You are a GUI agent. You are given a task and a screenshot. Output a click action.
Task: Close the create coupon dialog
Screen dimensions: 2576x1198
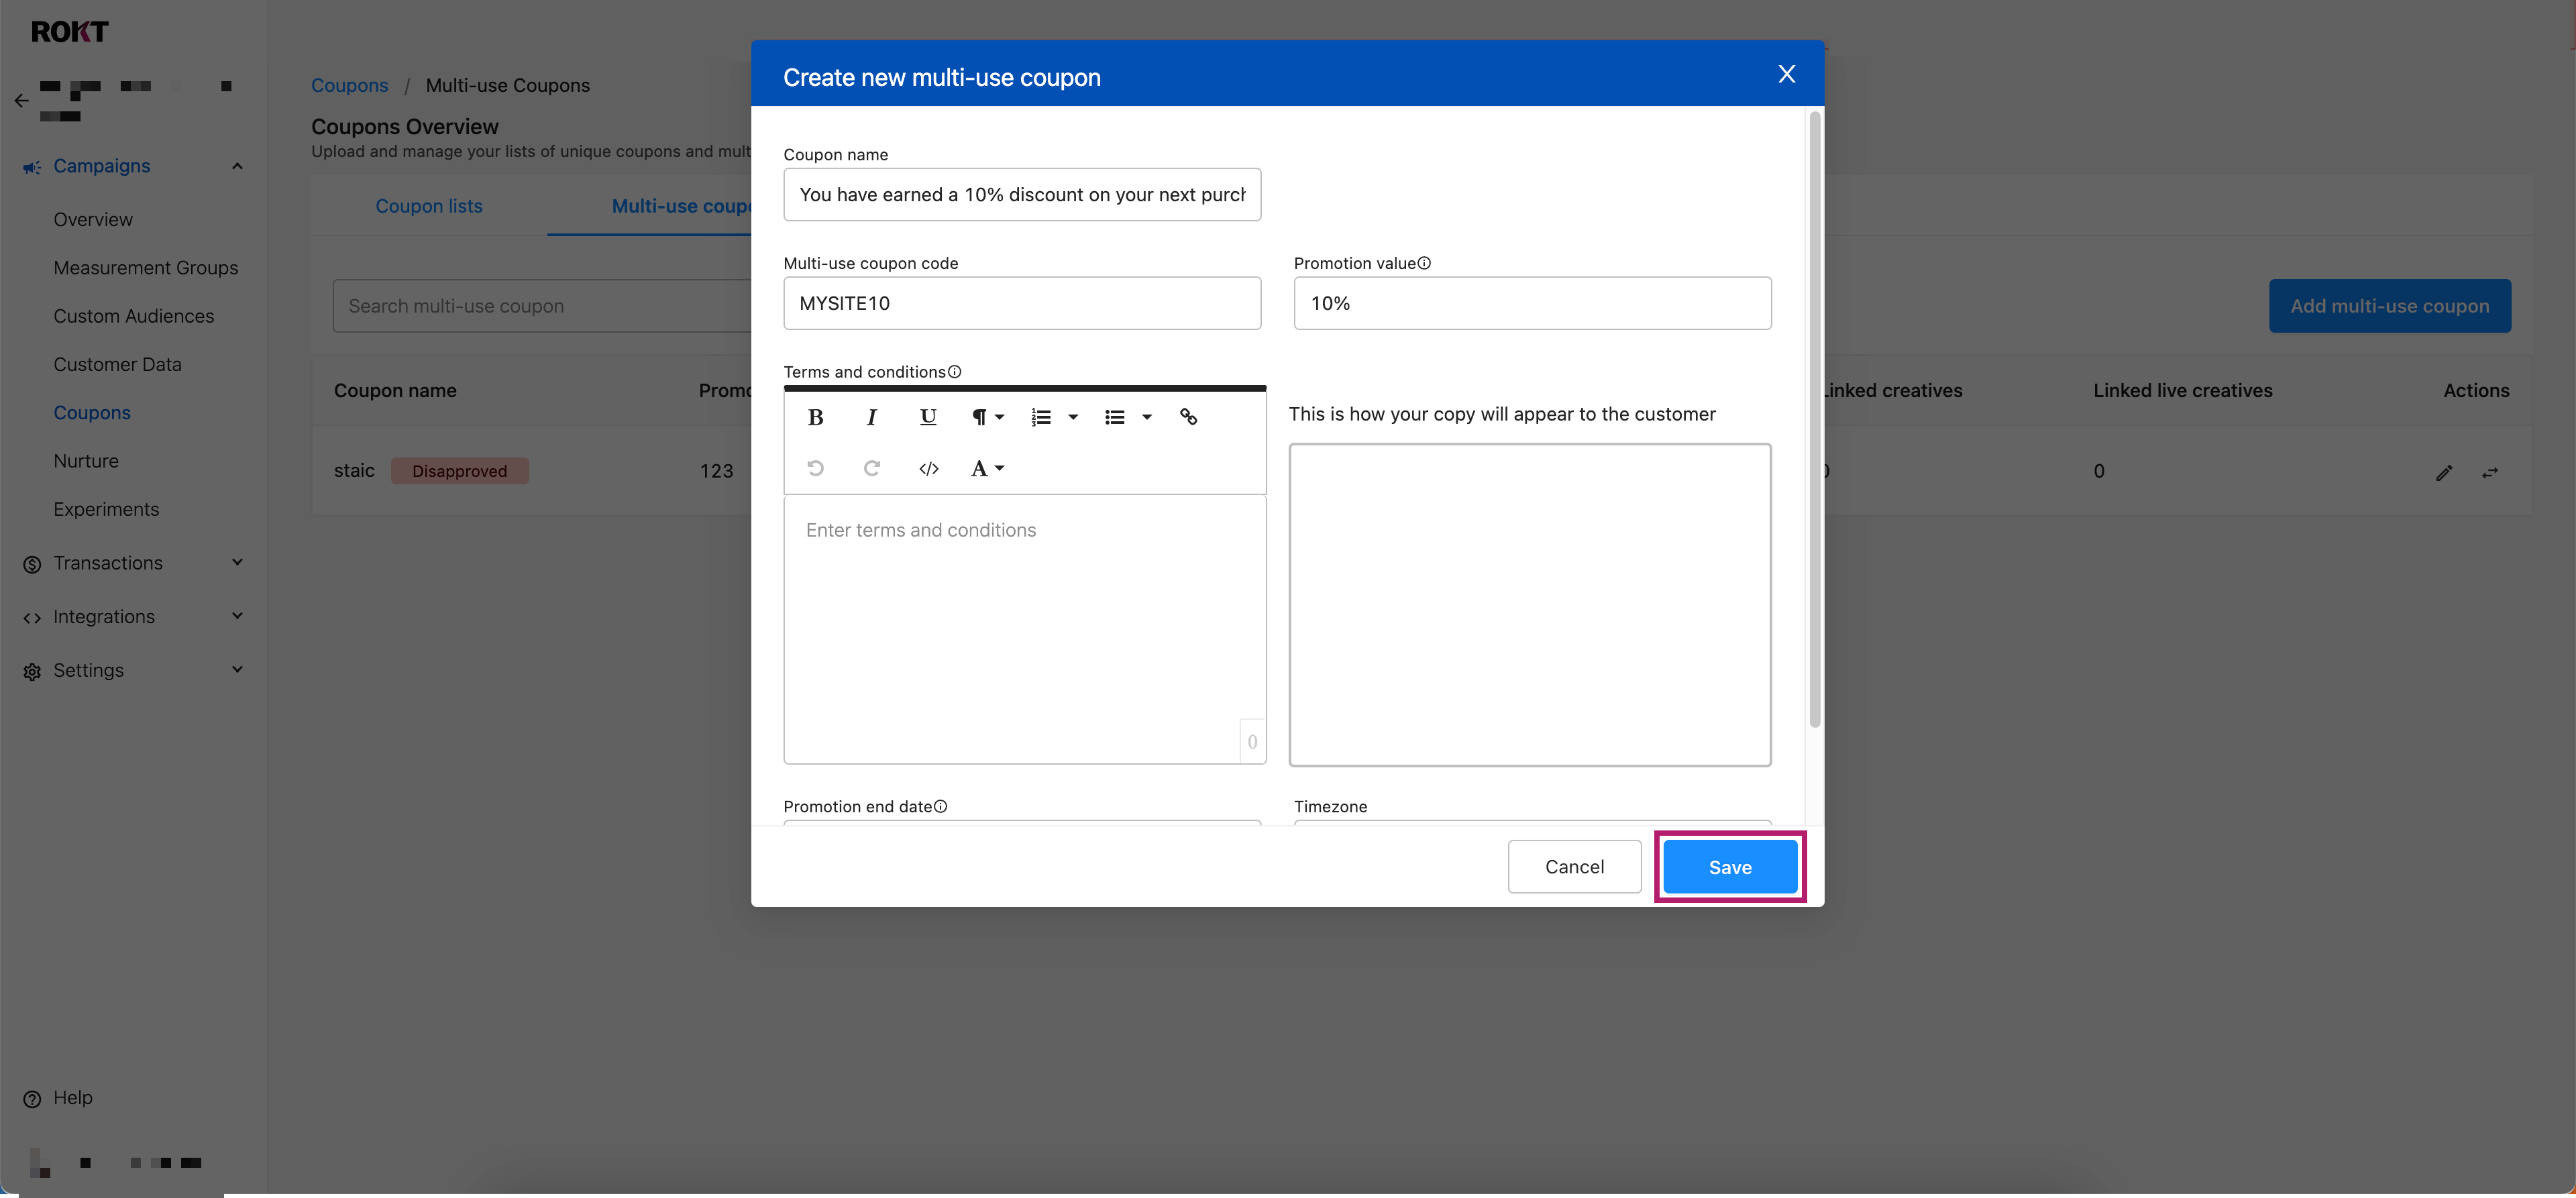click(1786, 74)
